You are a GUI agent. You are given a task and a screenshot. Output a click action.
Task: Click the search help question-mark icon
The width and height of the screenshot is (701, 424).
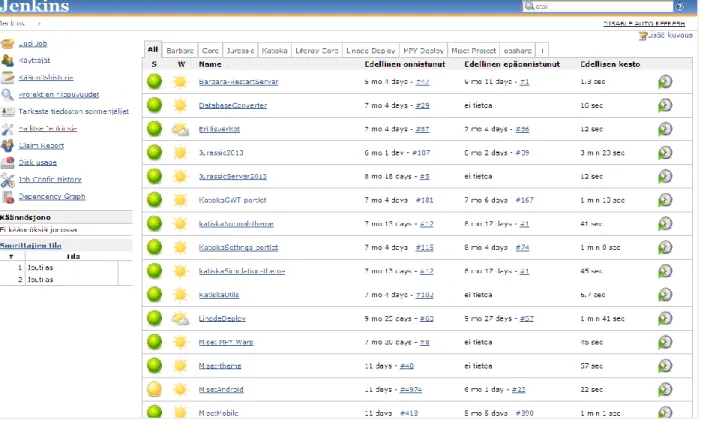tap(680, 6)
